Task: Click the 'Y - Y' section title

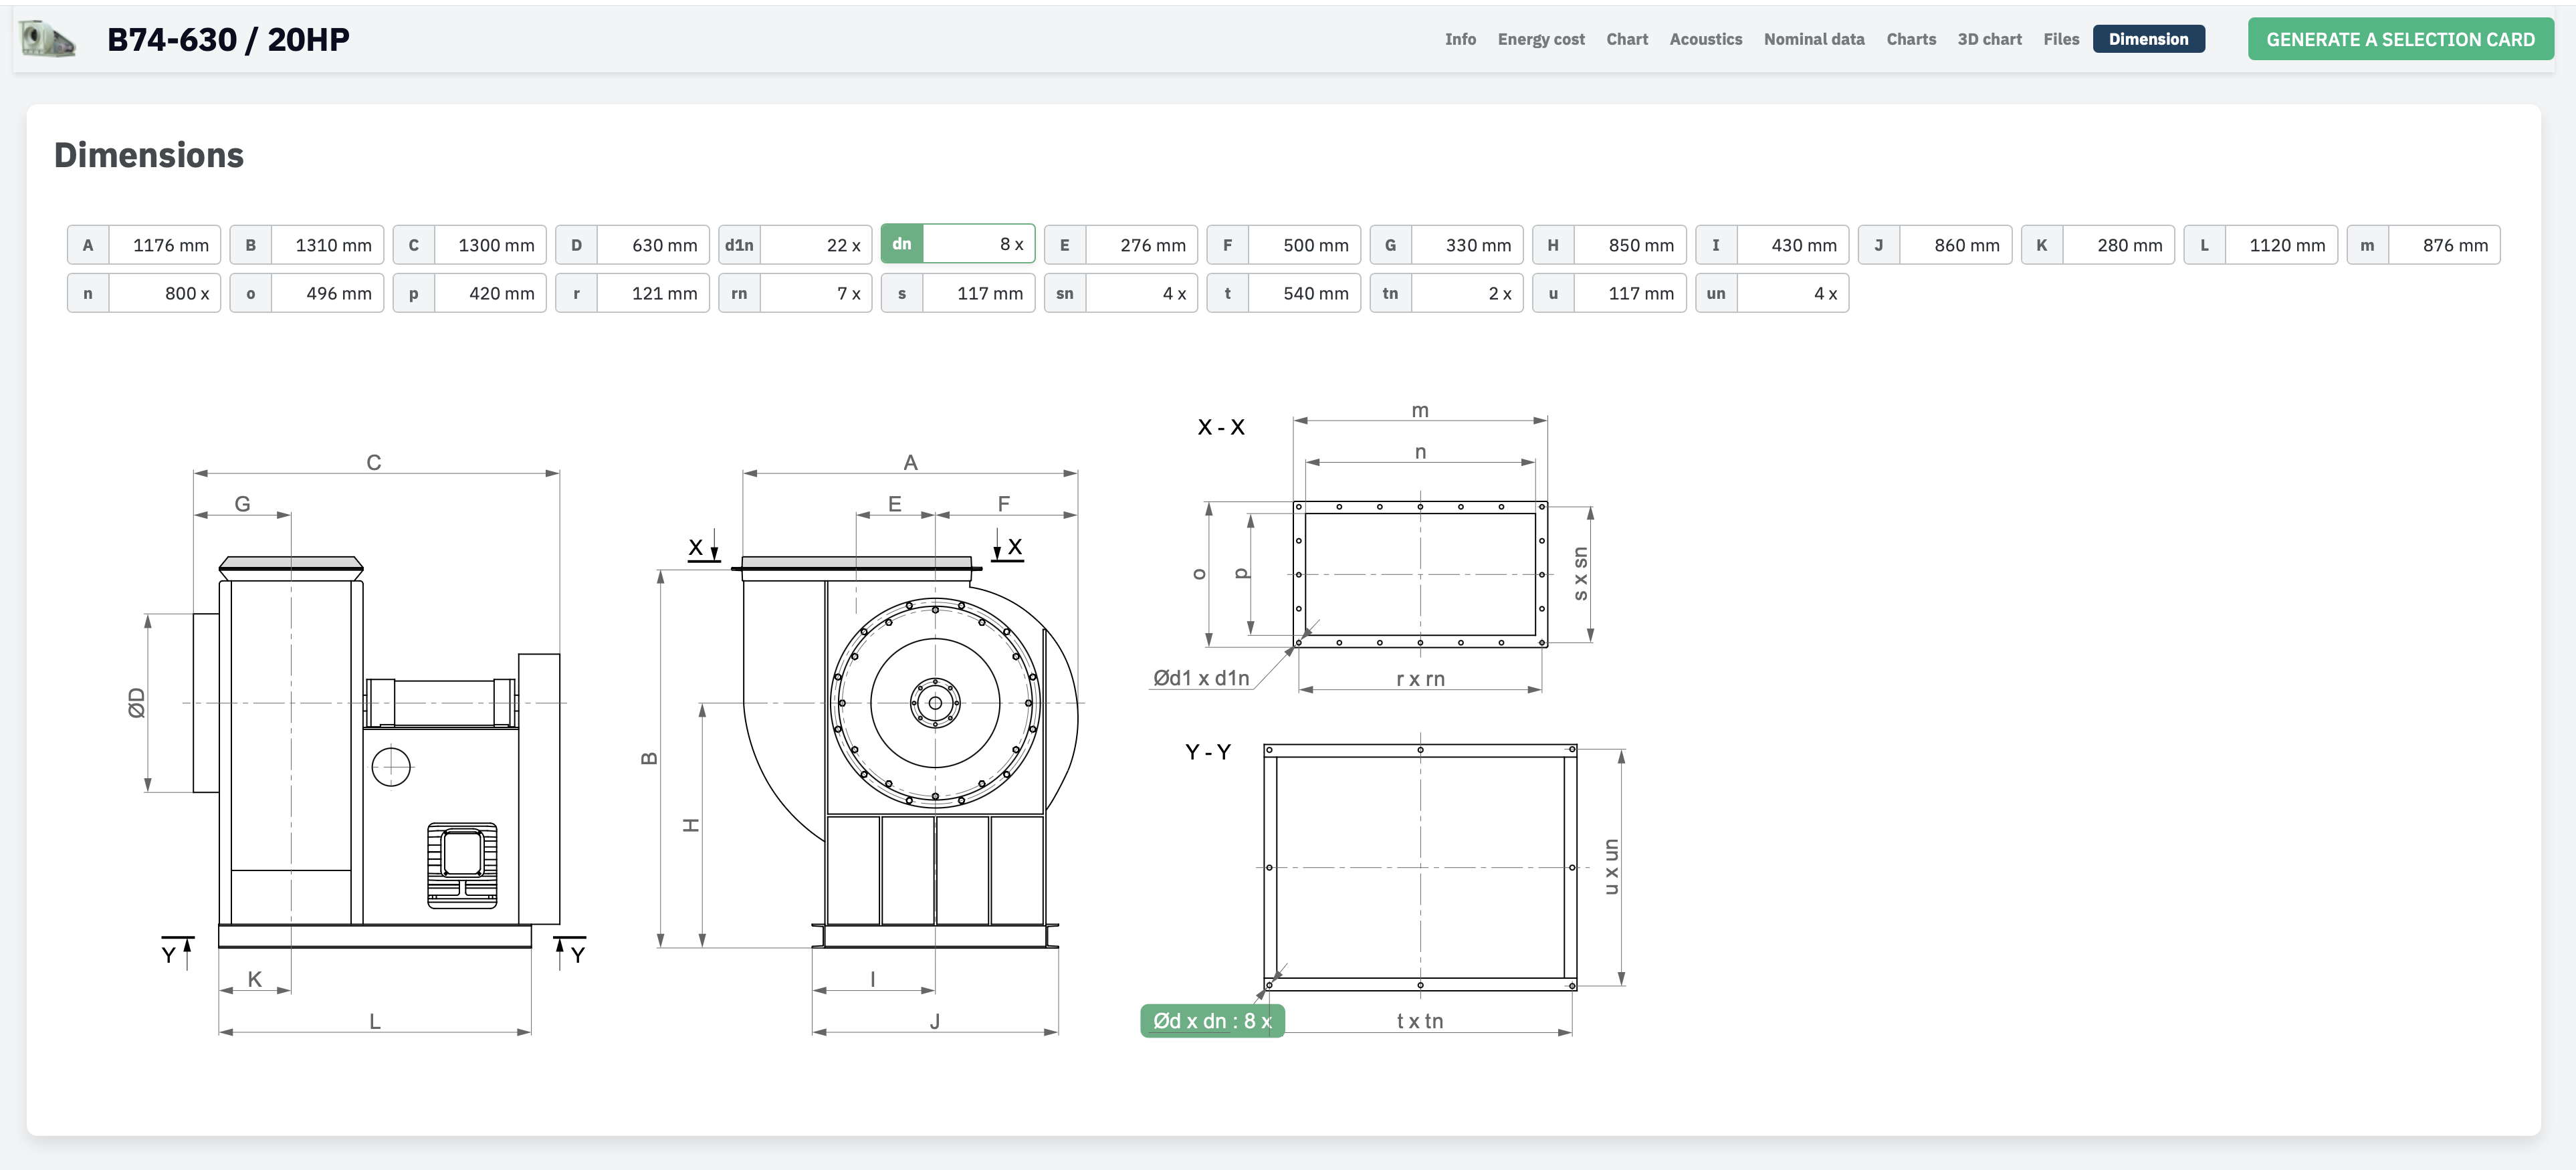Action: tap(1208, 751)
